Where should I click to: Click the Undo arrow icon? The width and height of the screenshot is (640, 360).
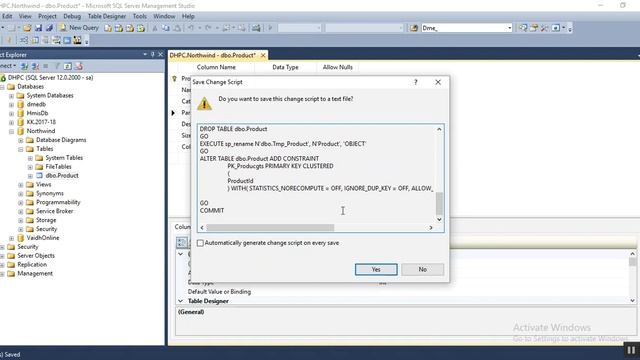(x=191, y=28)
